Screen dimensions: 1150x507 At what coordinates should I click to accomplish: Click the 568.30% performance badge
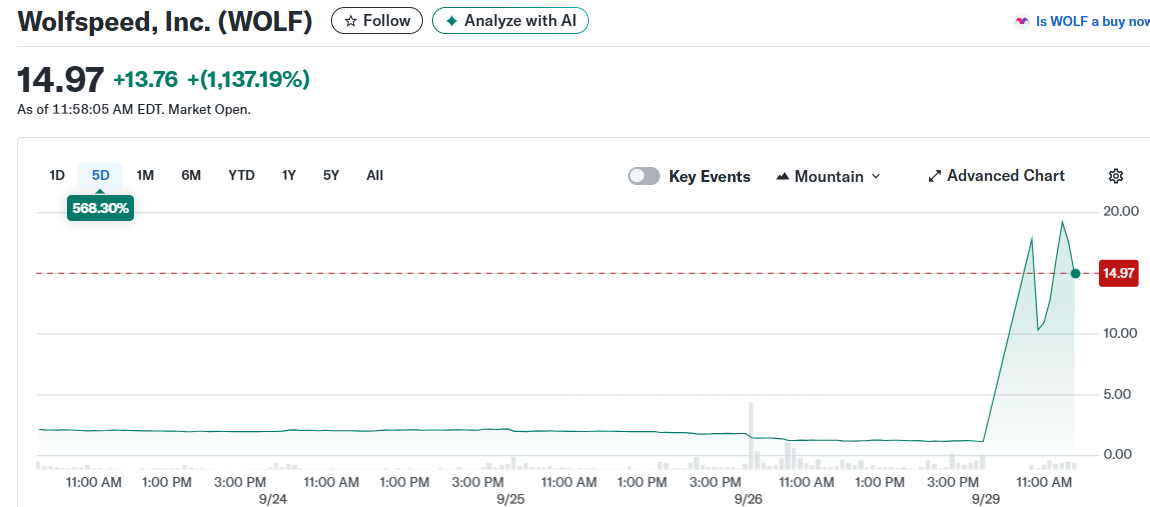100,208
